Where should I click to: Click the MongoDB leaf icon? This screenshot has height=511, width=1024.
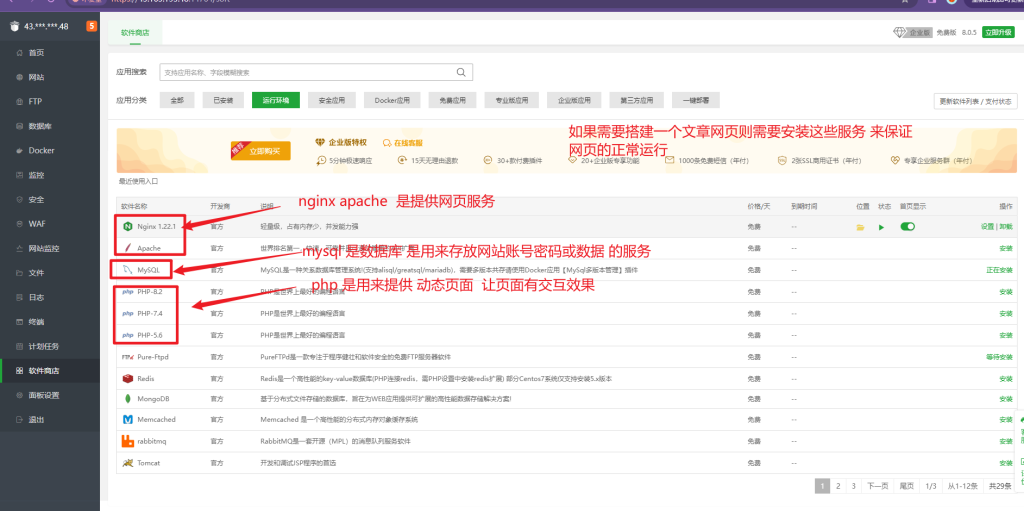127,399
